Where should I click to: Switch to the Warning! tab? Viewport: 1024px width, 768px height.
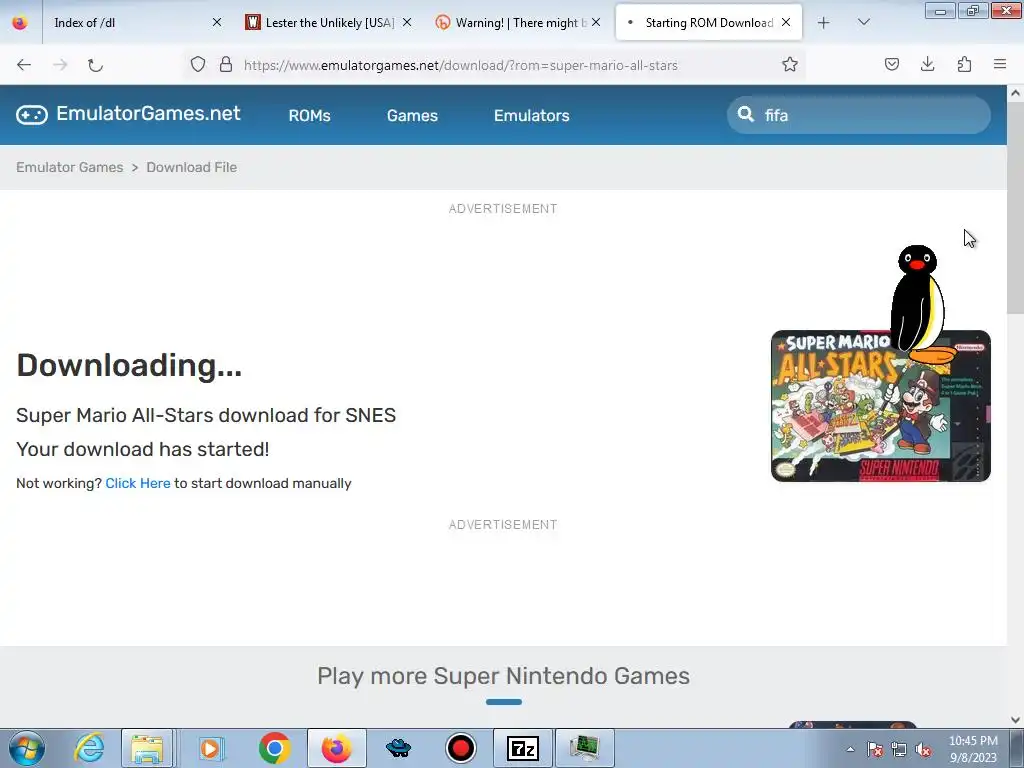[517, 23]
